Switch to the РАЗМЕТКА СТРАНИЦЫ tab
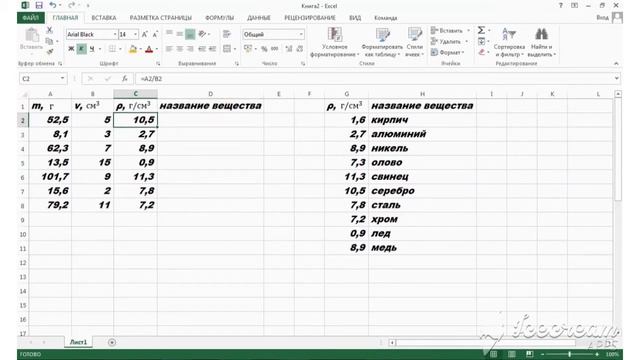 (x=160, y=18)
